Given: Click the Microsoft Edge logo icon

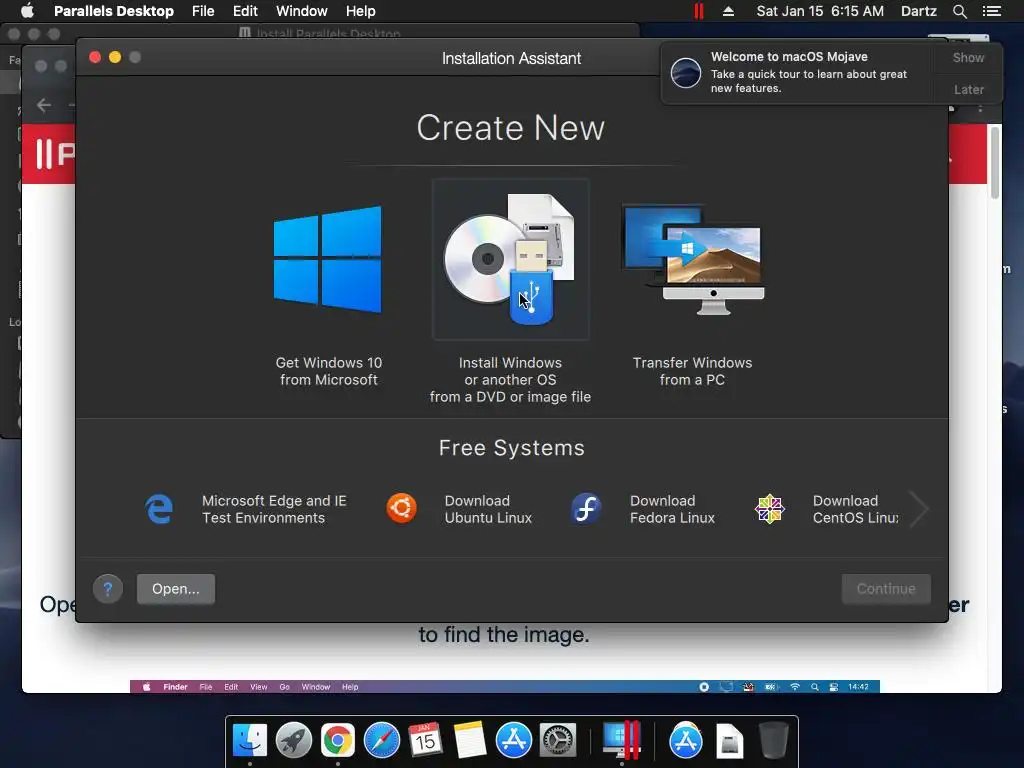Looking at the screenshot, I should click(159, 509).
